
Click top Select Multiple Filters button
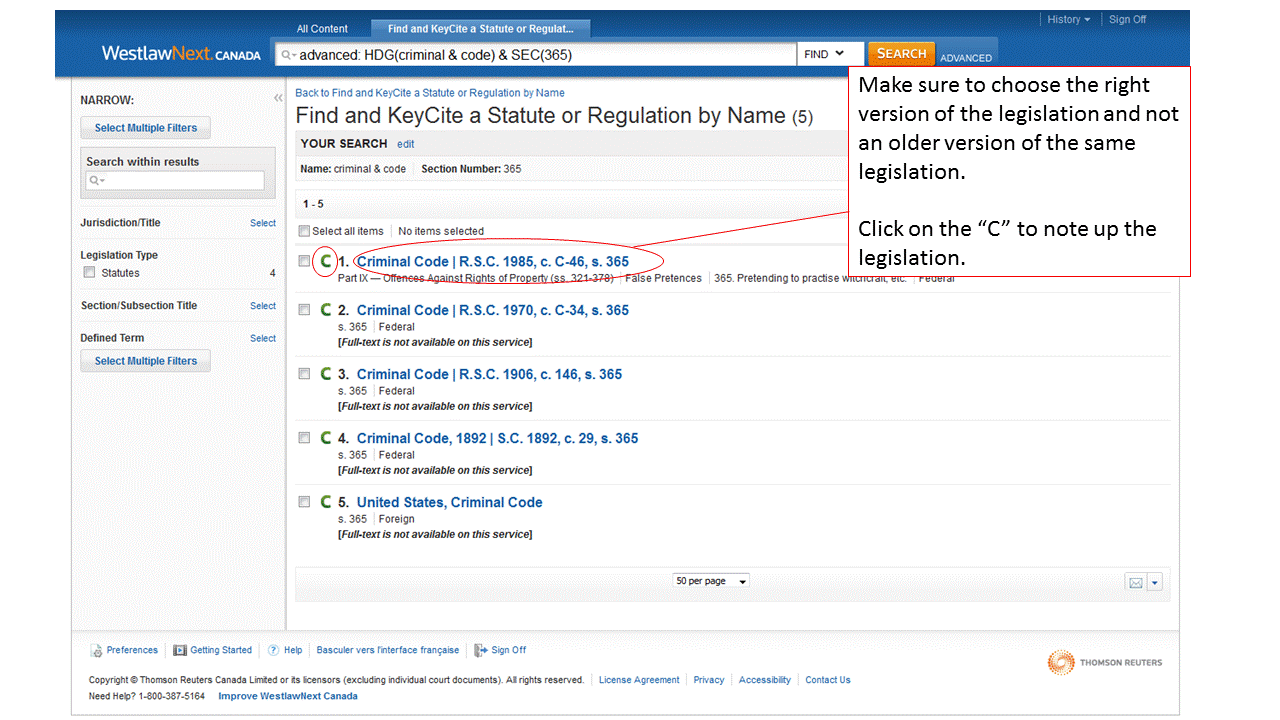tap(146, 128)
